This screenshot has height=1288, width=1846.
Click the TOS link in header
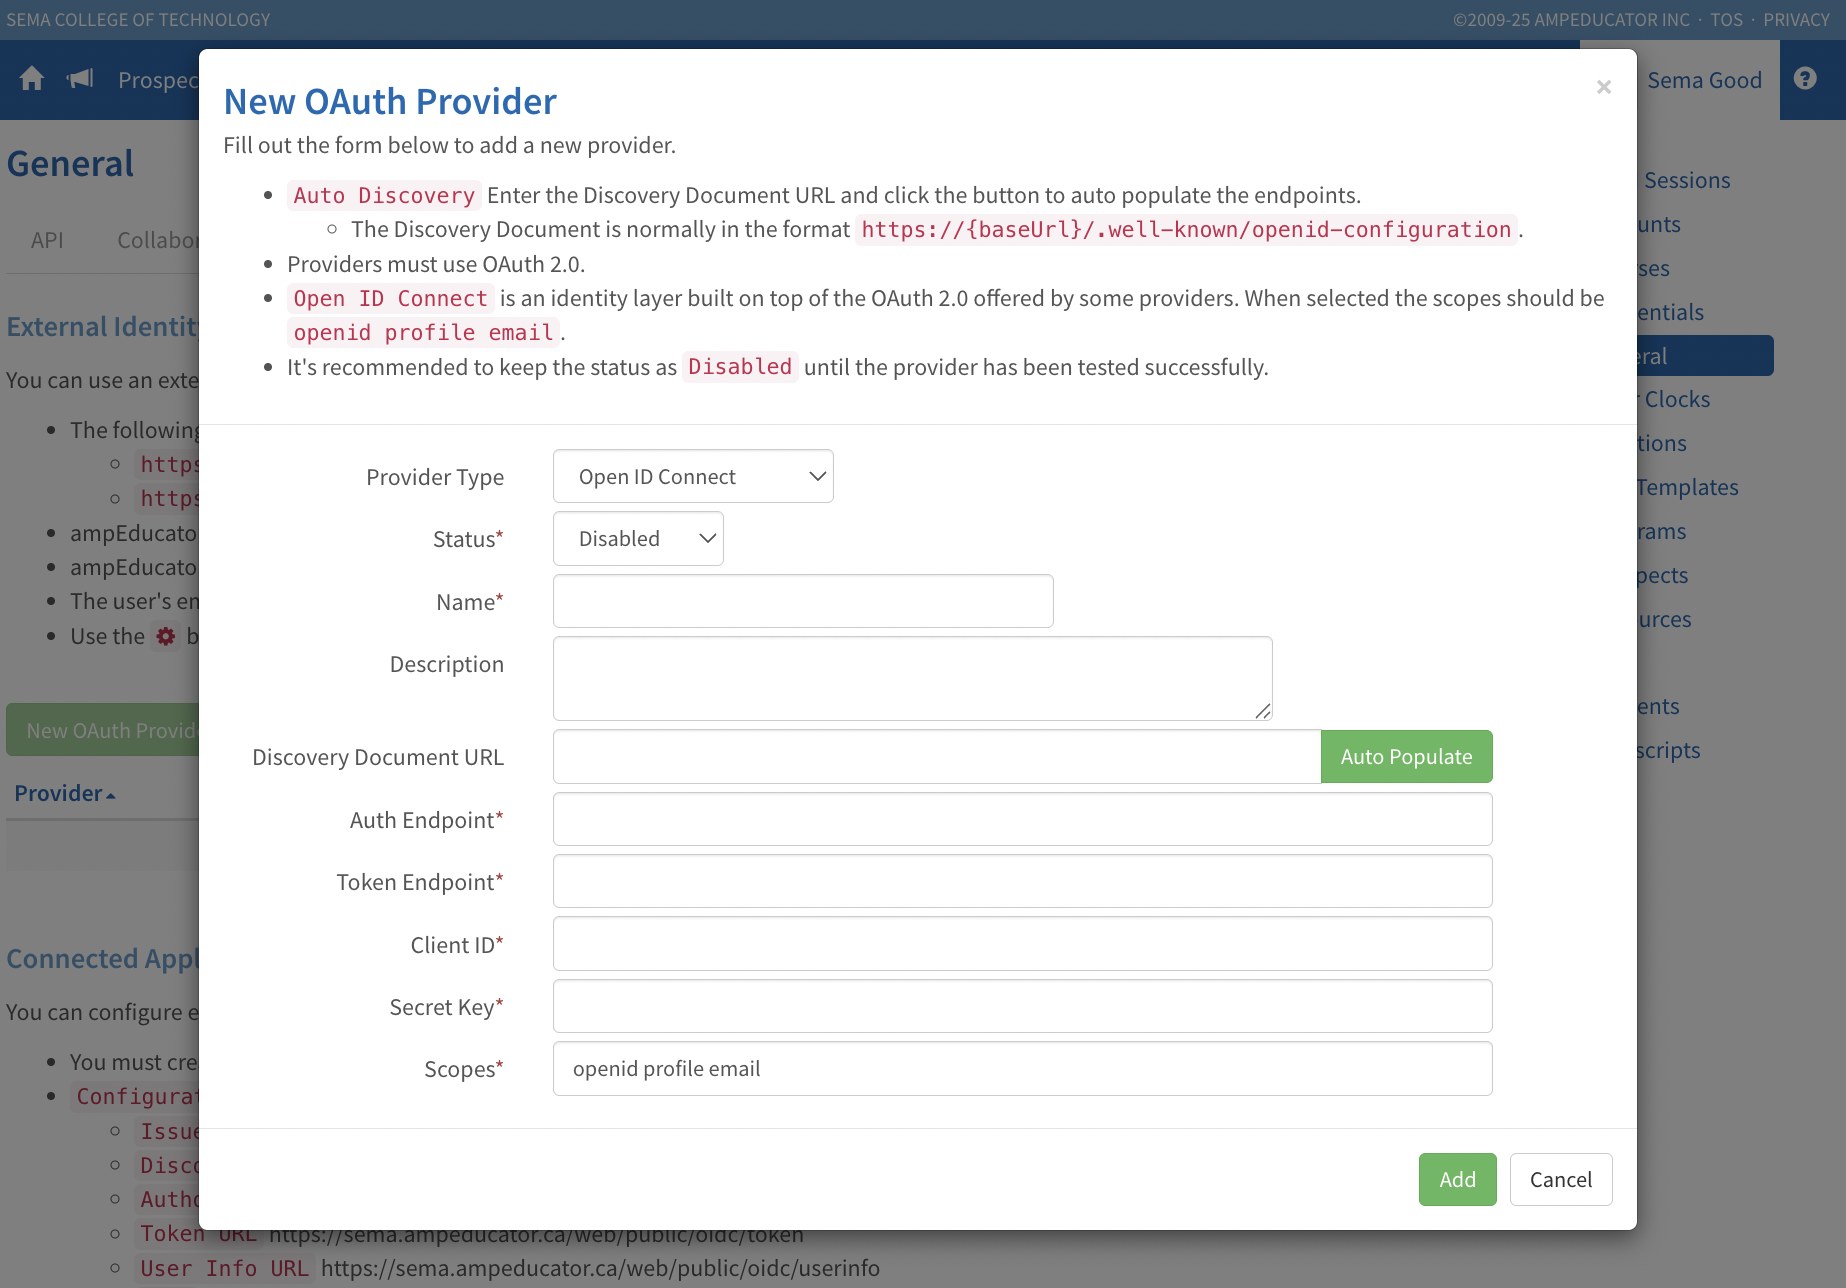(1726, 20)
